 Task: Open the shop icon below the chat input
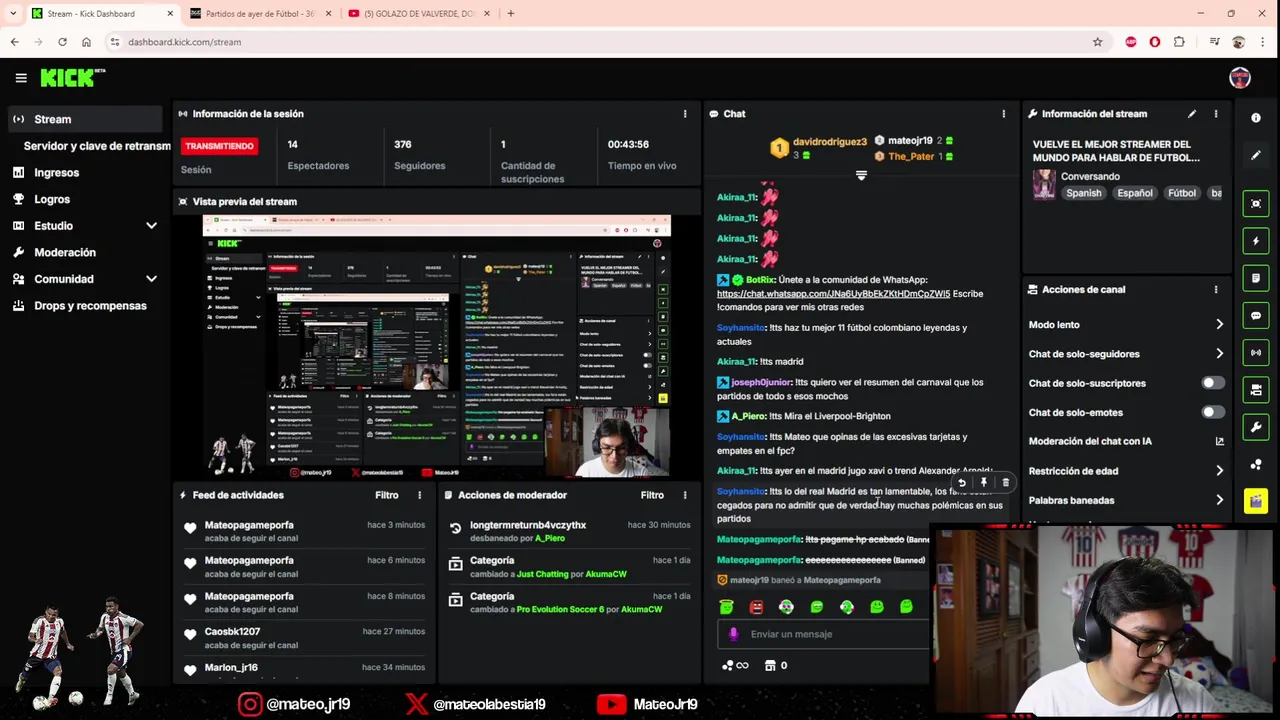pos(770,665)
